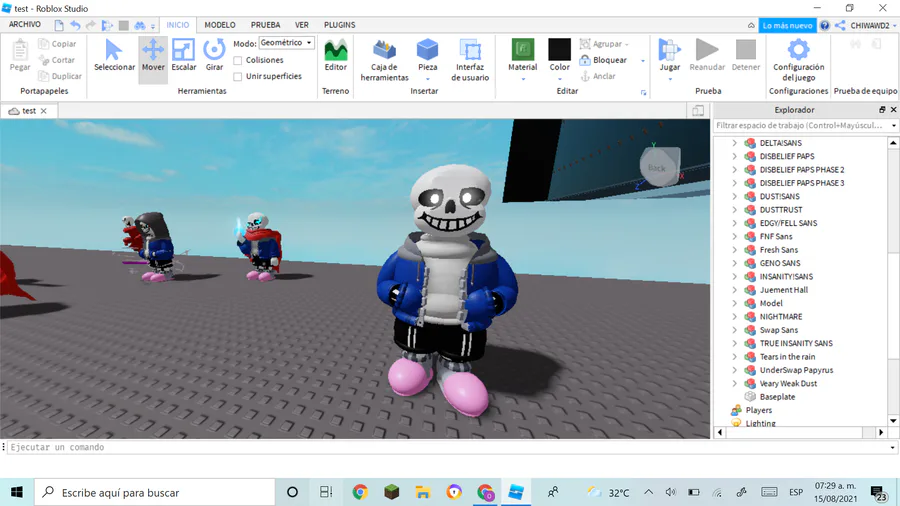
Task: Open the ARCHIVO menu
Action: pyautogui.click(x=25, y=25)
